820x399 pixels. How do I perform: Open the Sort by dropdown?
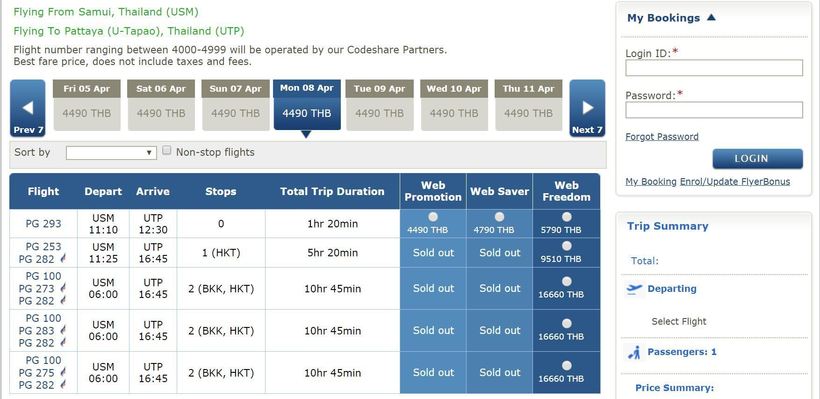111,153
